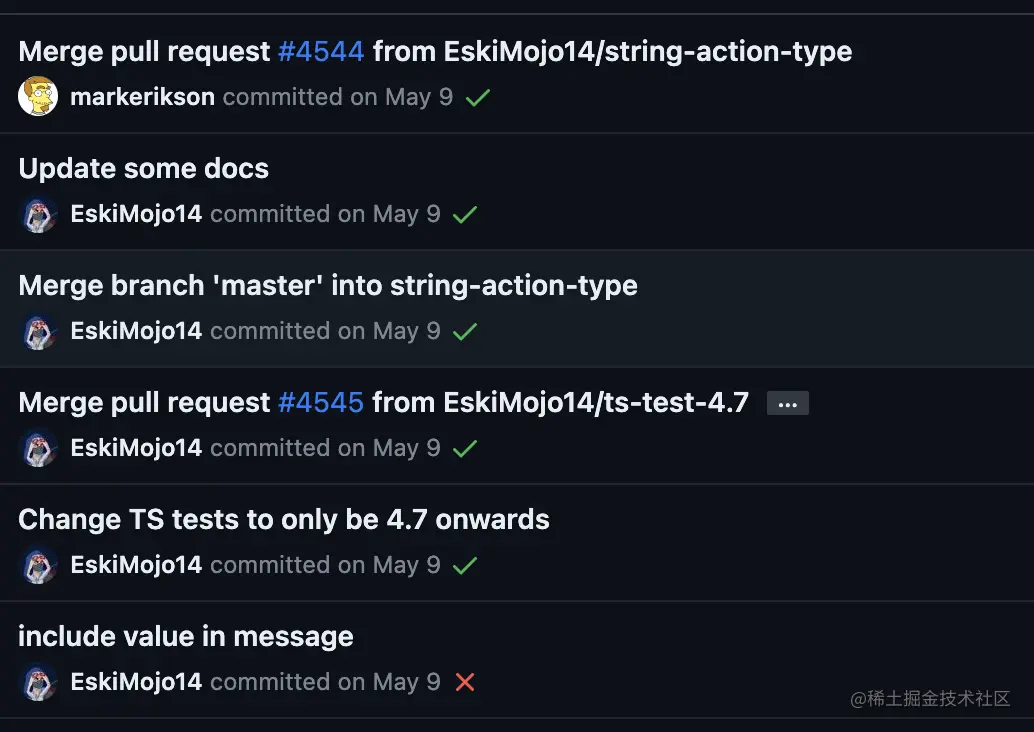
Task: Click the EskiMojo14 username under "Change TS tests" commit
Action: click(136, 565)
